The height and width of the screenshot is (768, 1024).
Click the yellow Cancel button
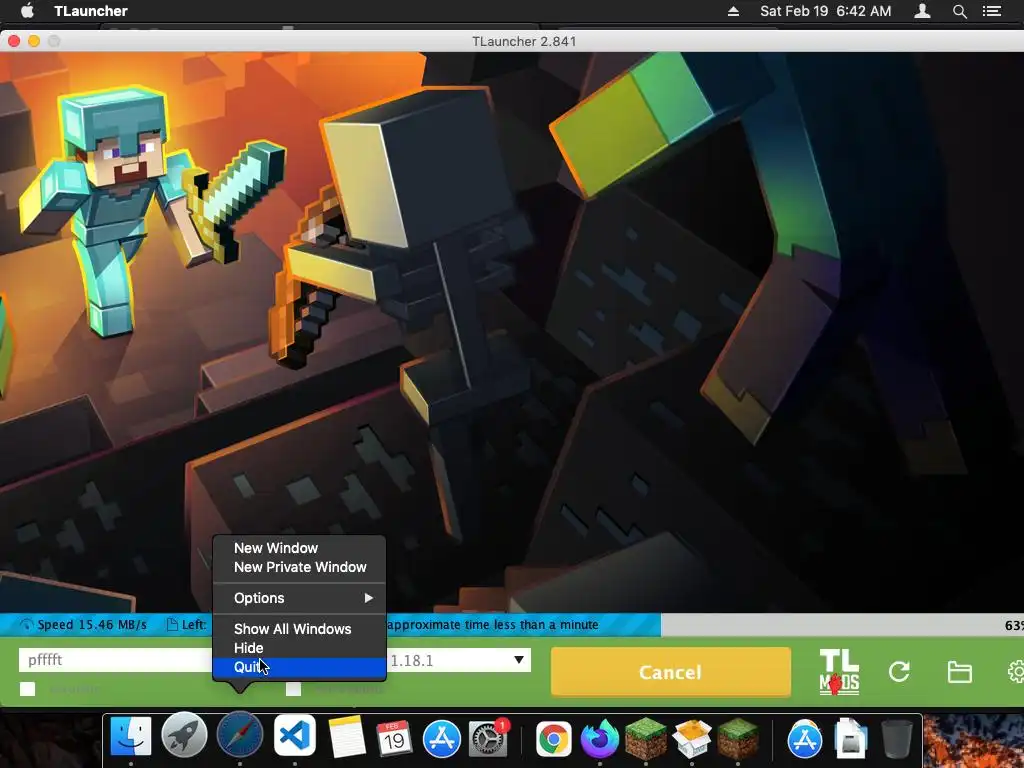[x=671, y=672]
